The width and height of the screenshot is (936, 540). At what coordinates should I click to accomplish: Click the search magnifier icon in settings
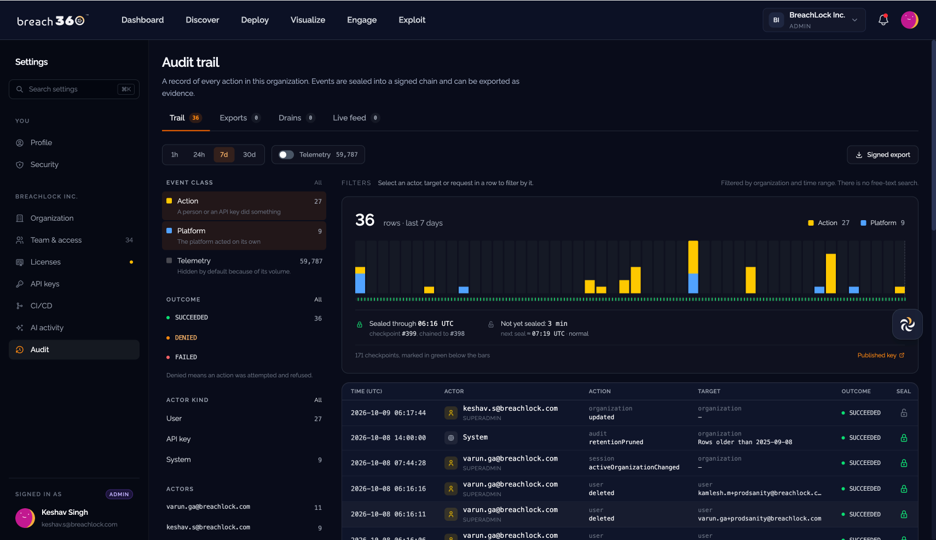(x=20, y=89)
